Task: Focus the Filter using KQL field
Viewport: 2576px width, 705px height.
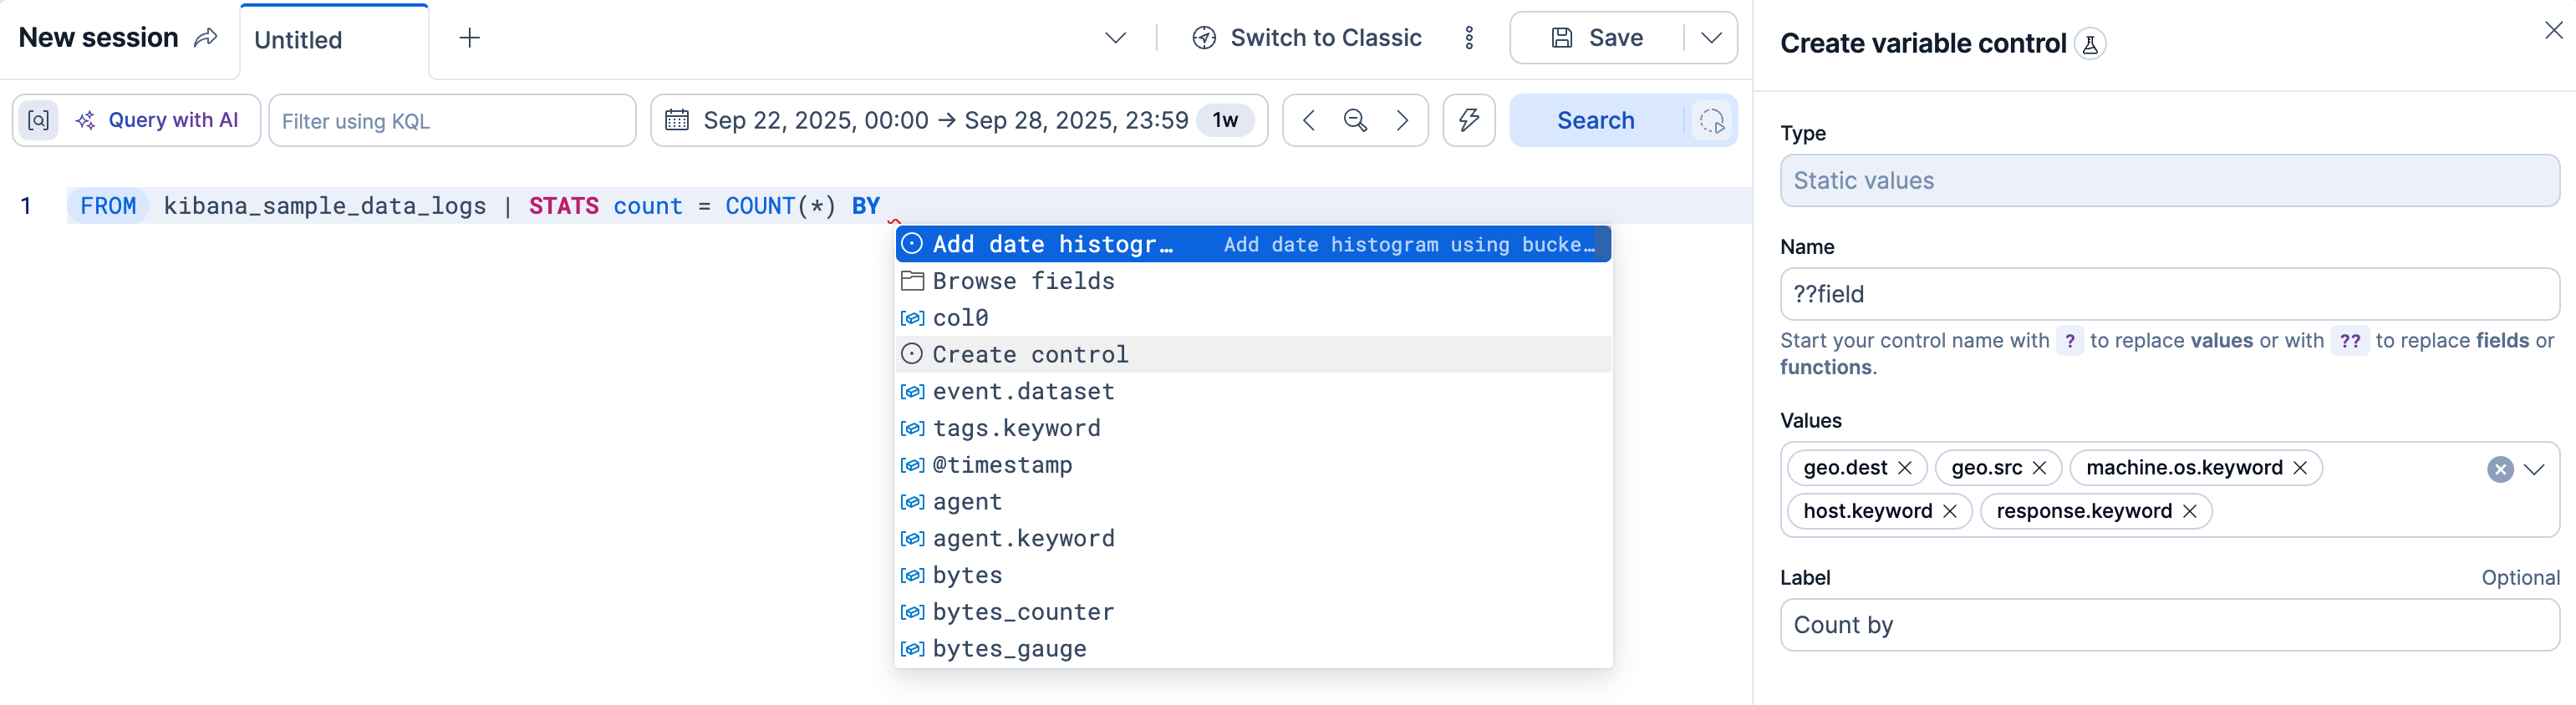Action: pos(452,121)
